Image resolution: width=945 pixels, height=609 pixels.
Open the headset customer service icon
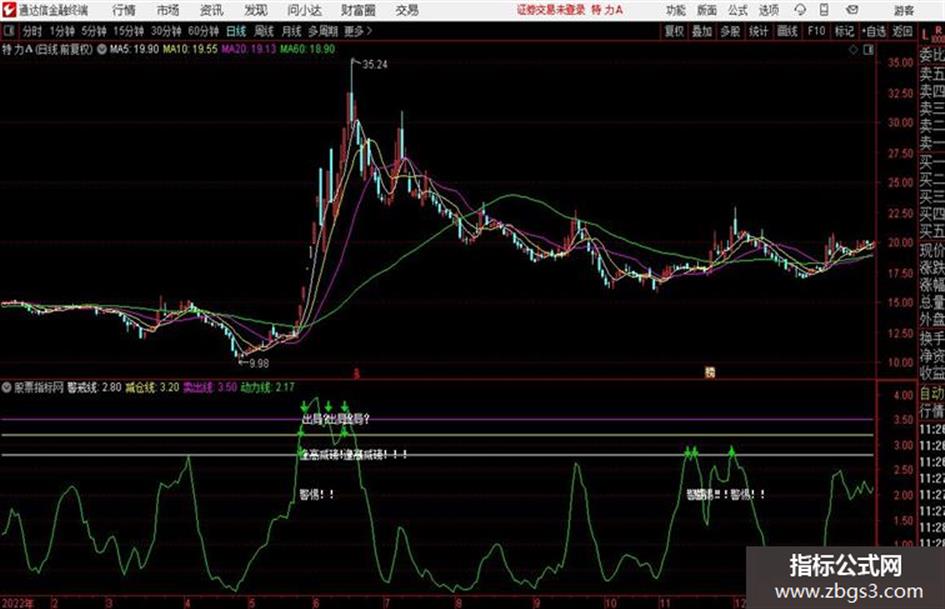800,10
